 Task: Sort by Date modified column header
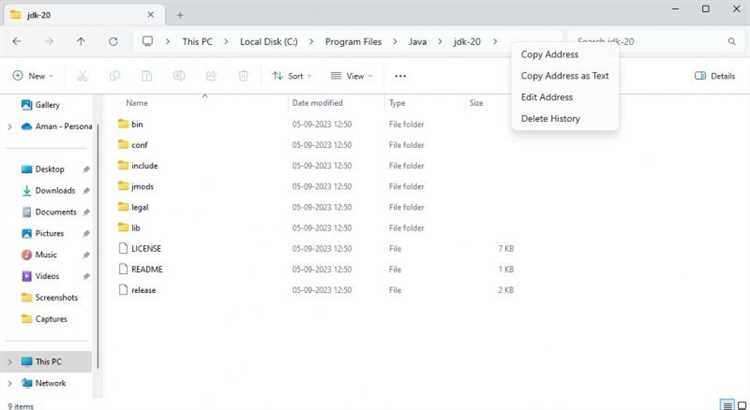317,102
